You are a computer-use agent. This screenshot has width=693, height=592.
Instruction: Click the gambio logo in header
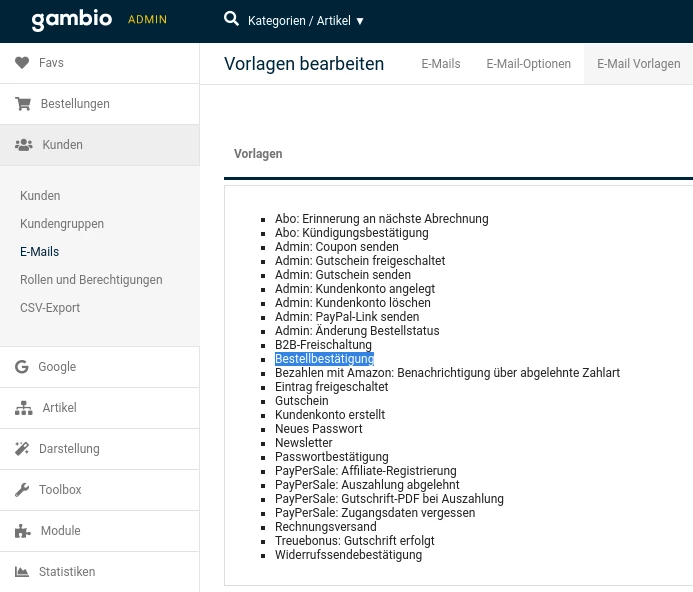[x=72, y=20]
